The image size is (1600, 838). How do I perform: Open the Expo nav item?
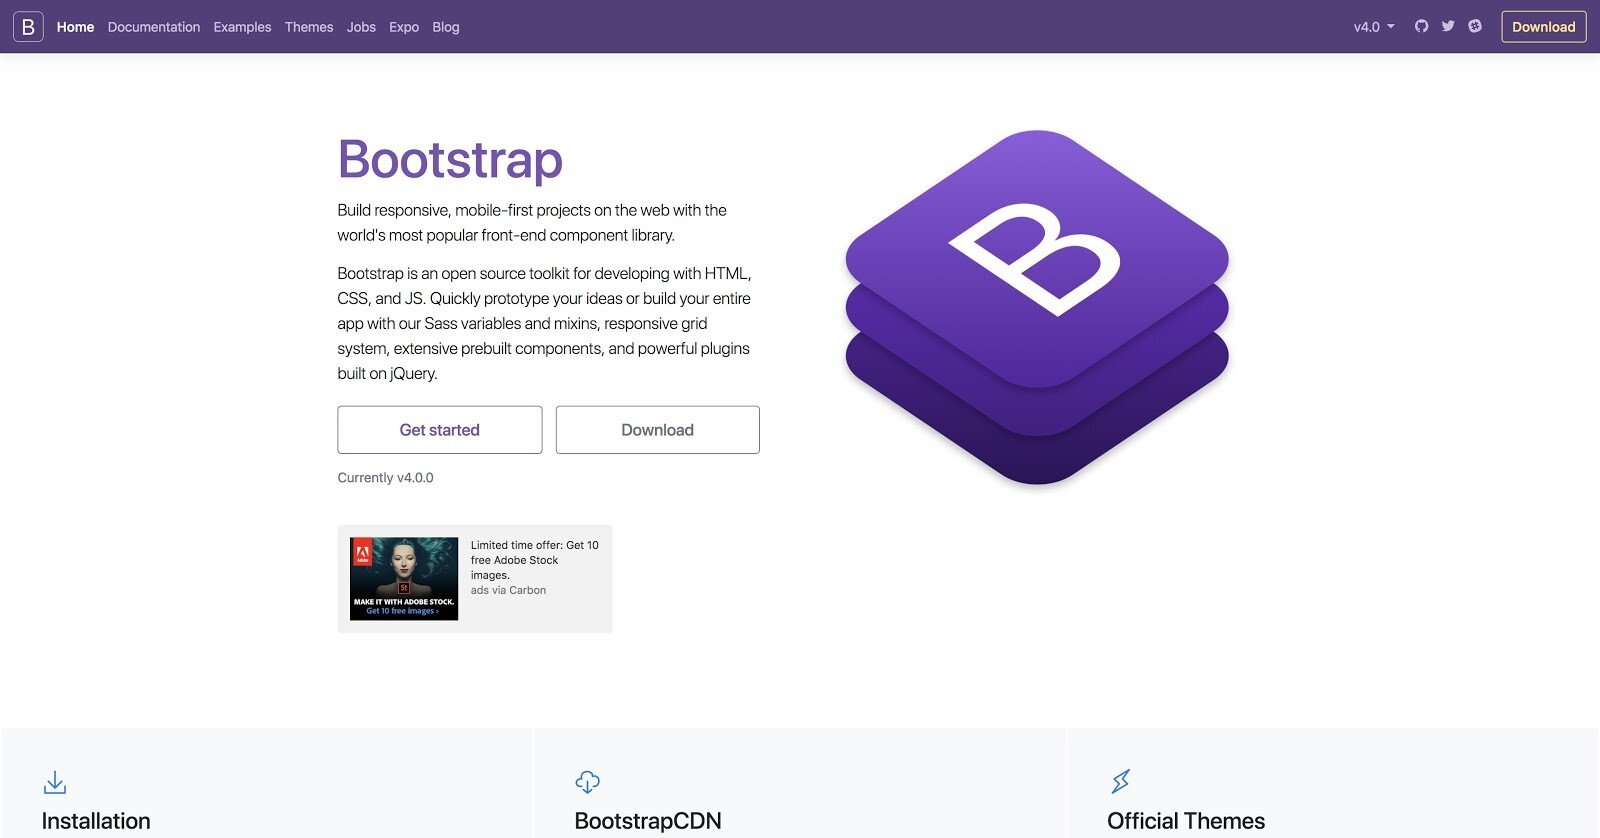click(x=404, y=27)
